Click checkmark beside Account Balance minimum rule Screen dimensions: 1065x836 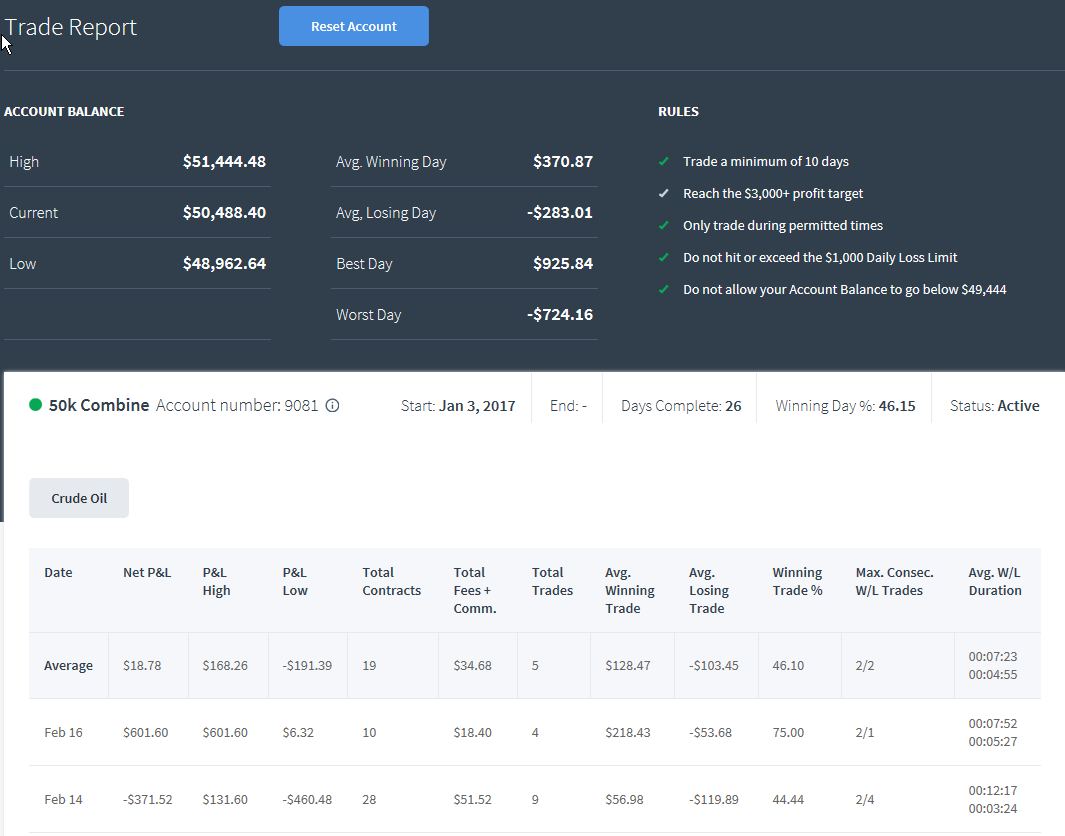coord(664,289)
